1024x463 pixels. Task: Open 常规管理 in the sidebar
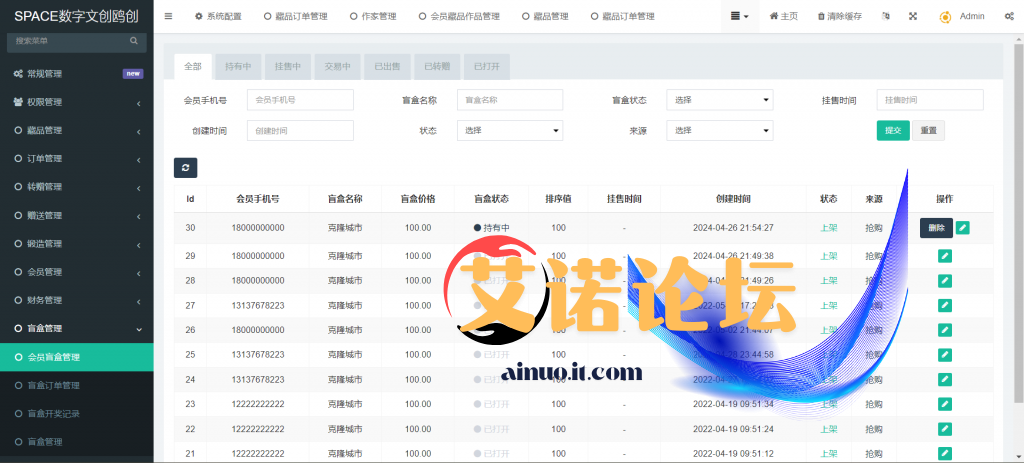pyautogui.click(x=76, y=74)
